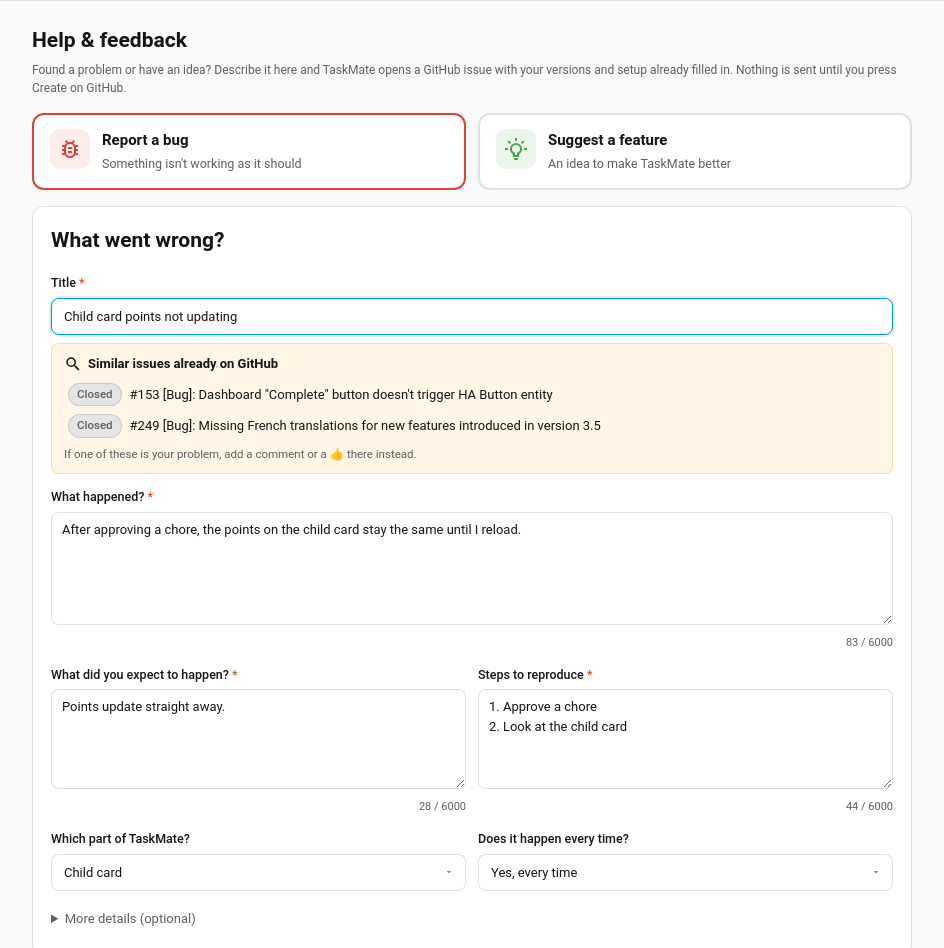Open Does it happen every time dropdown

click(685, 872)
